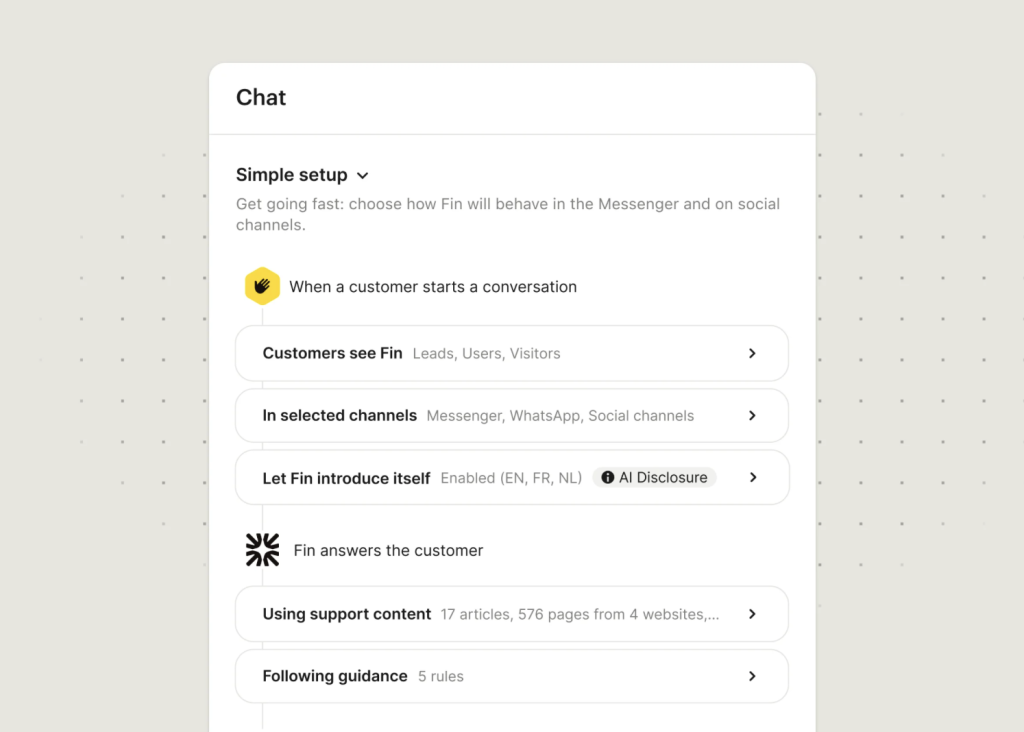1024x732 pixels.
Task: Open Following guidance row chevron
Action: tap(752, 676)
